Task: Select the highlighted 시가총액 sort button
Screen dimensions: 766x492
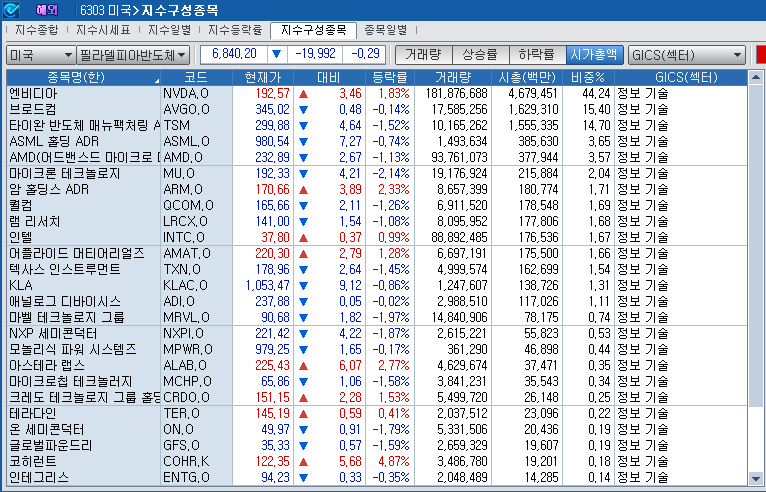Action: coord(594,54)
